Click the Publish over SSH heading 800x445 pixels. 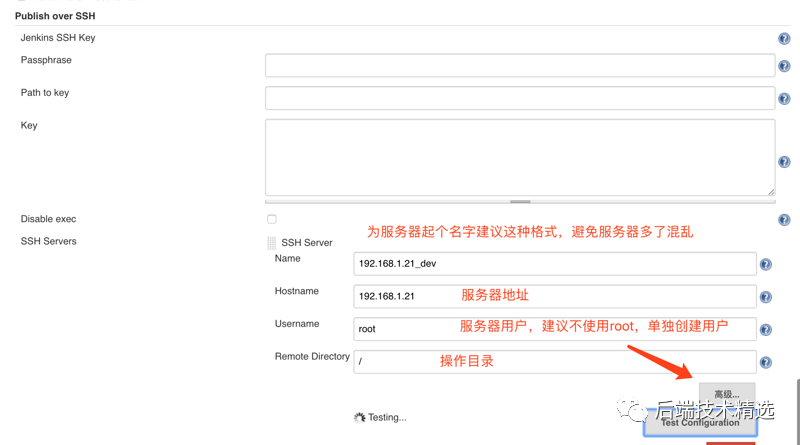coord(55,16)
